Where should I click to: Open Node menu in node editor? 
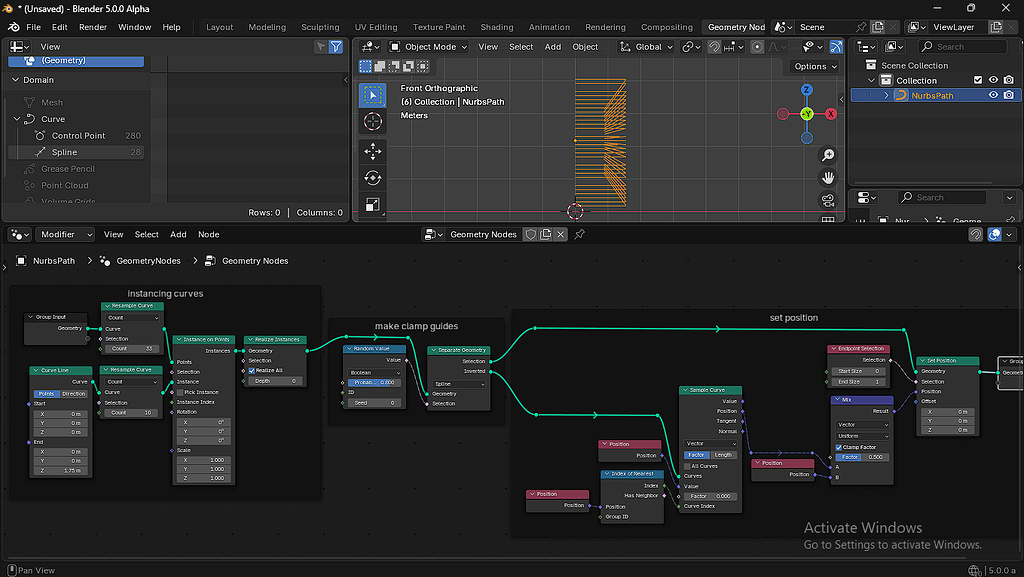click(208, 234)
